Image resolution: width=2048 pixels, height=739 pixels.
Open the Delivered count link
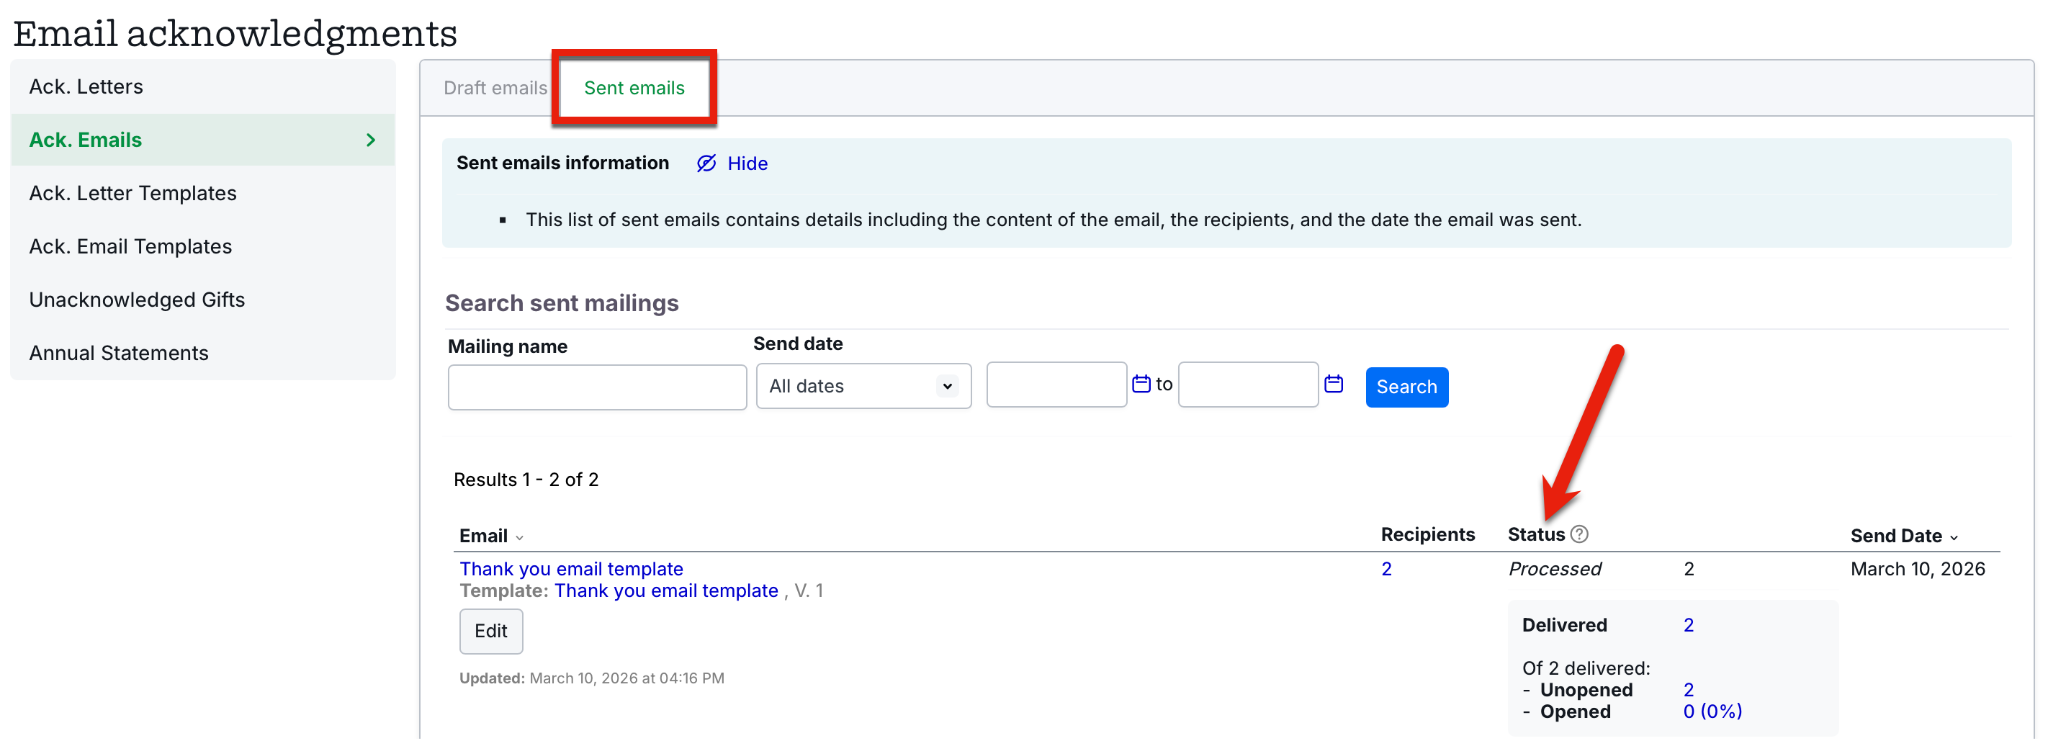(1689, 625)
